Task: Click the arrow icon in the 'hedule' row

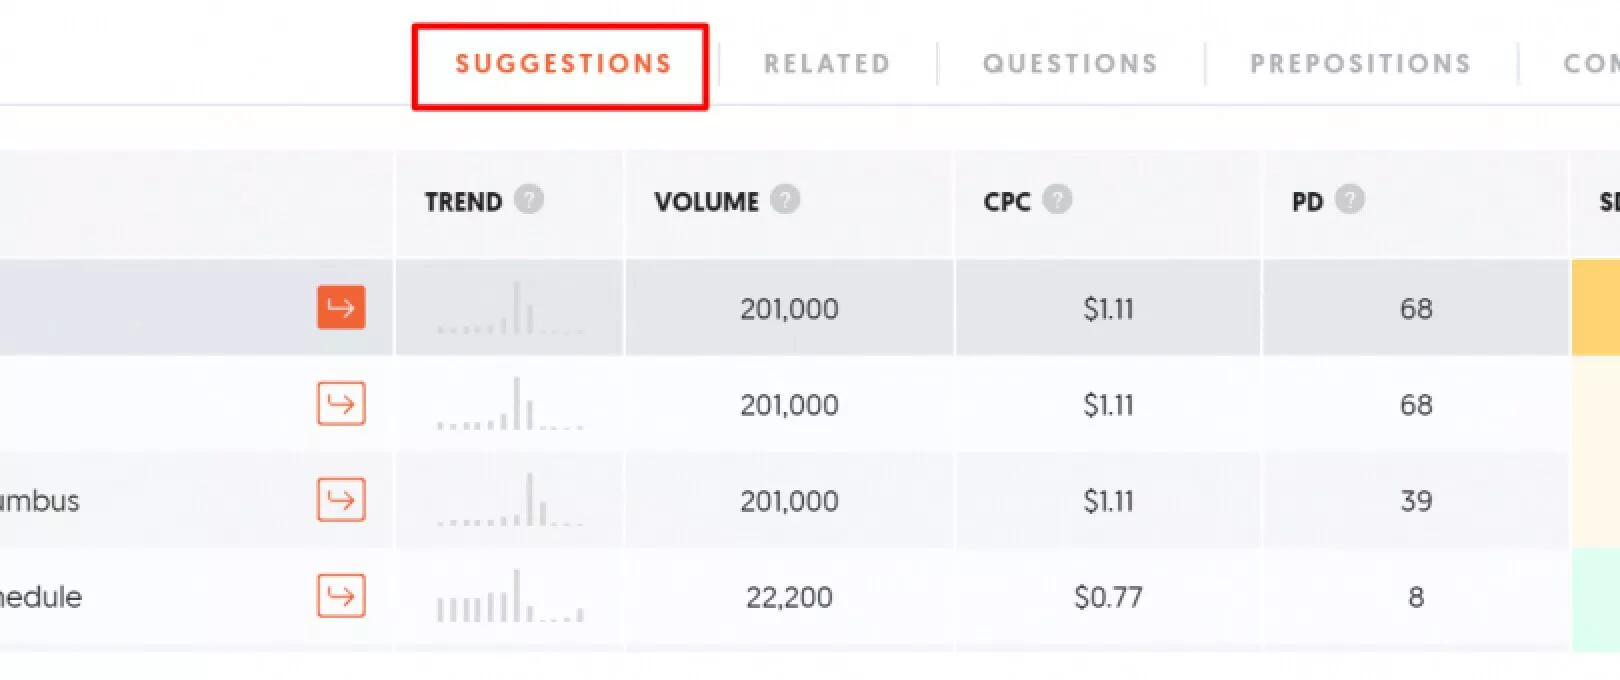Action: (341, 596)
